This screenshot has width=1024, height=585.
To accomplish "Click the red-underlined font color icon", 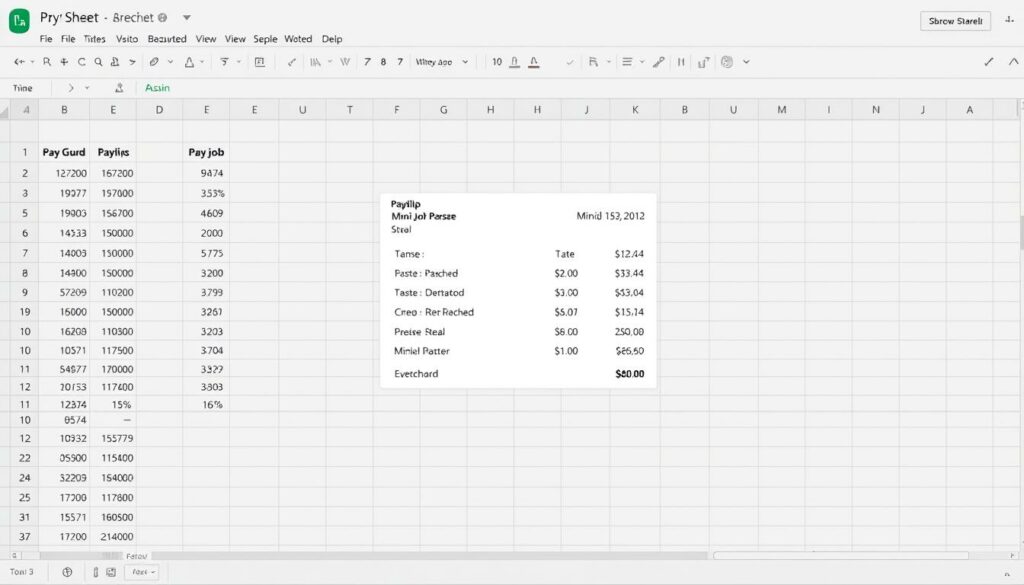I will [534, 62].
